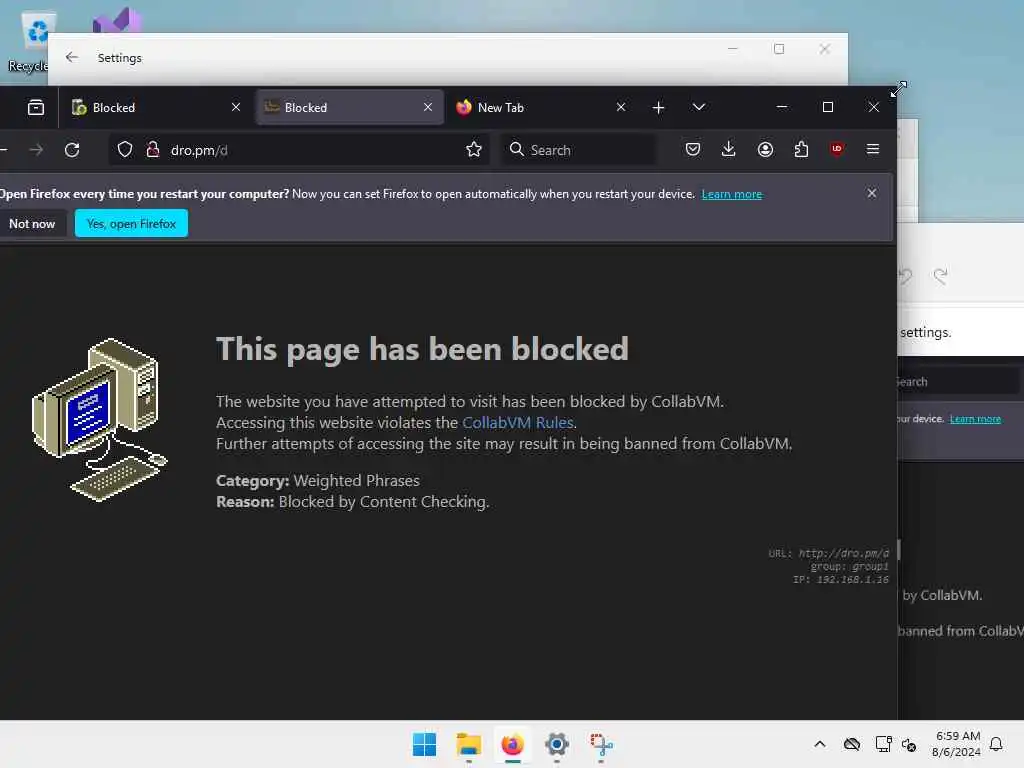1024x768 pixels.
Task: Click the Search field
Action: (x=579, y=150)
